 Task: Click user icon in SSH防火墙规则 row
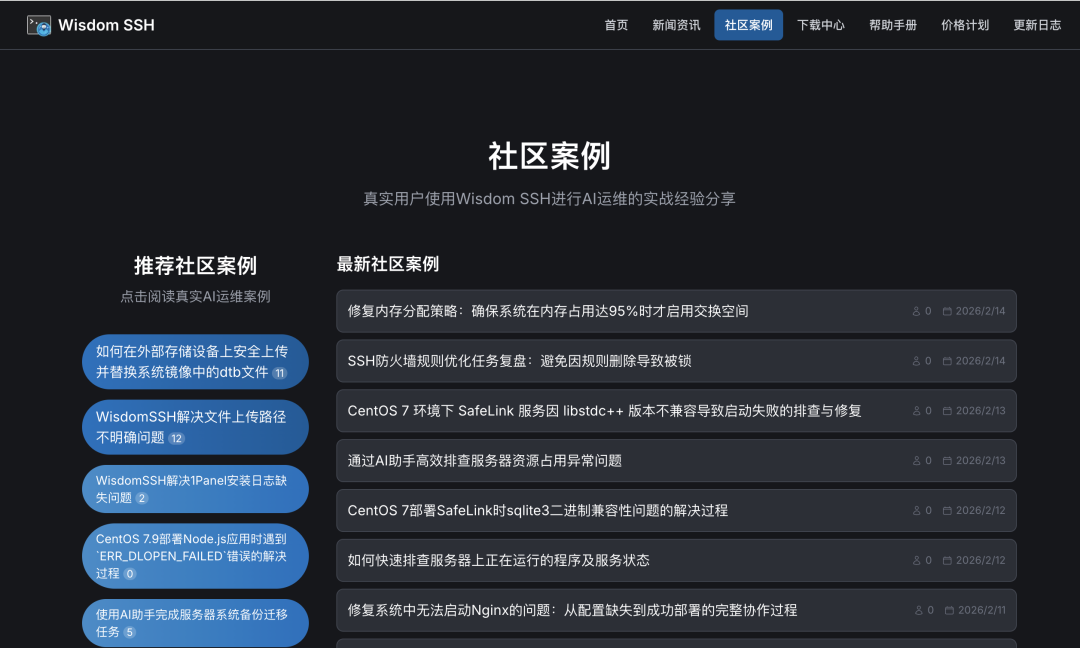pos(916,361)
